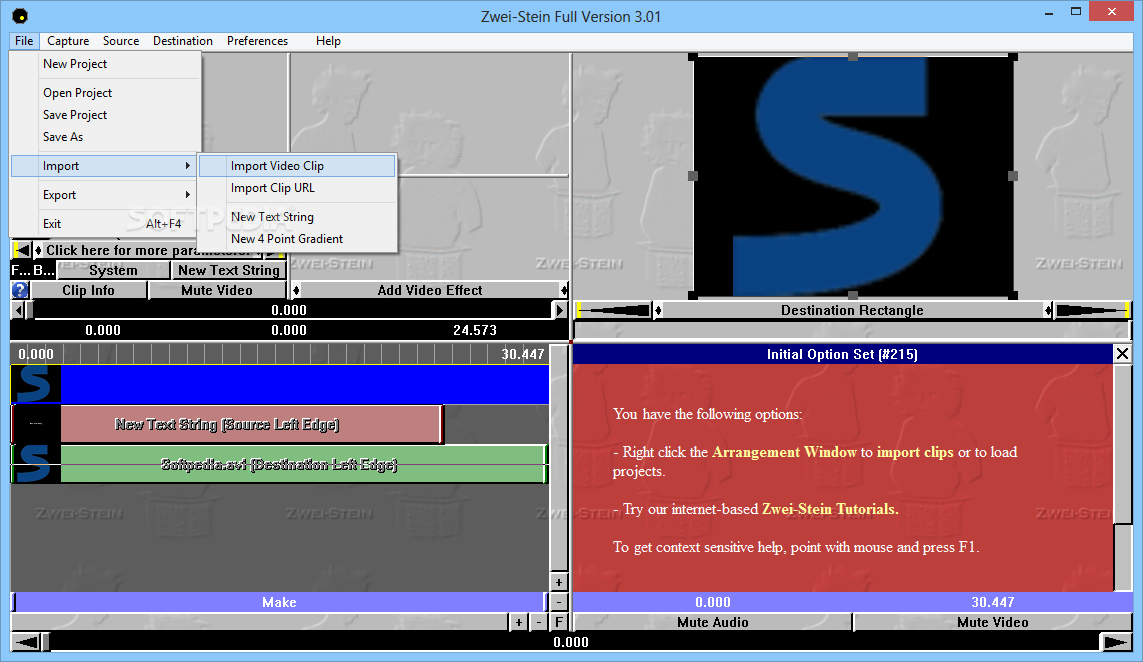Select Save Project

[106, 115]
